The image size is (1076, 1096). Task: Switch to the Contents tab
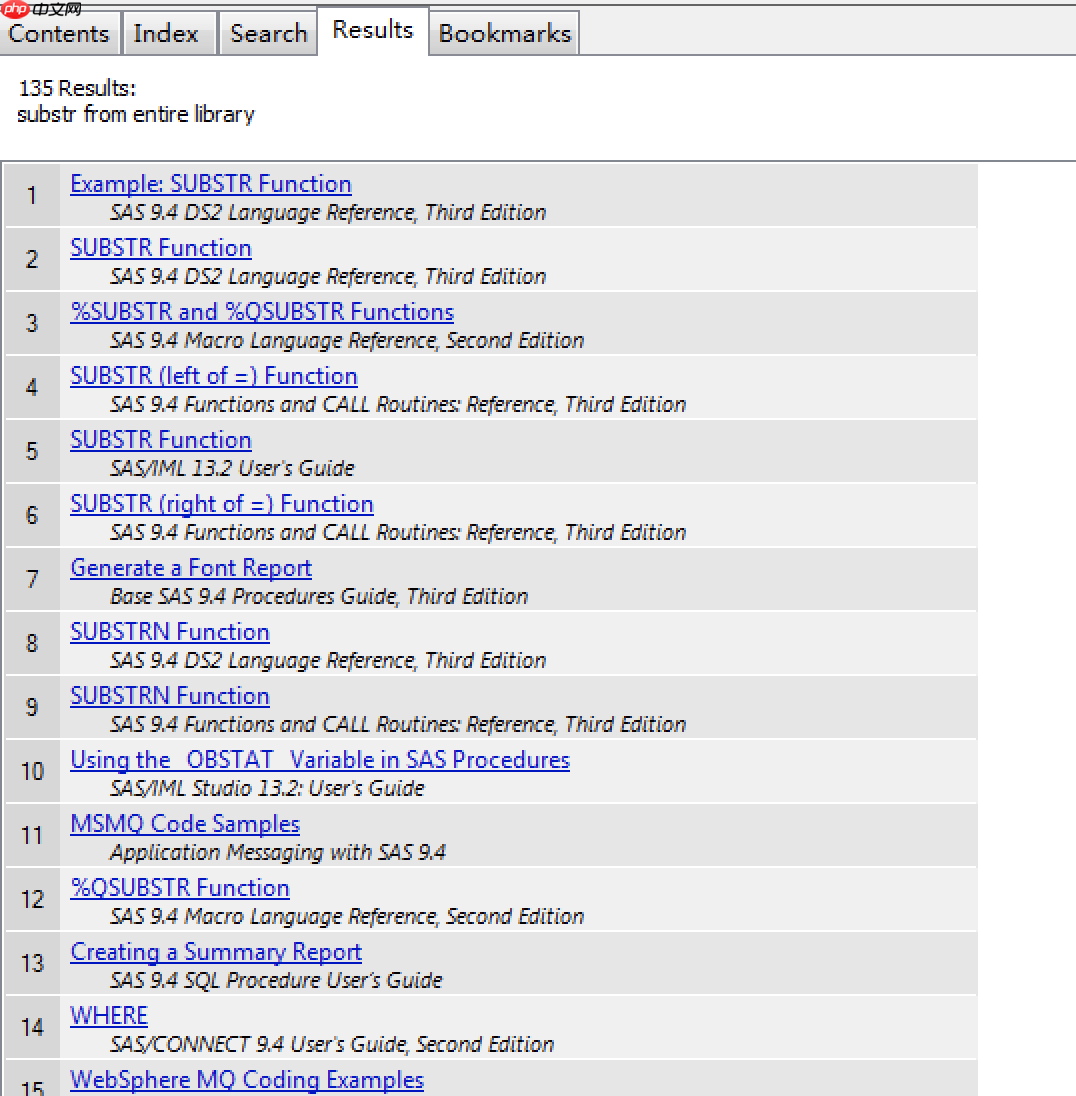pos(59,33)
